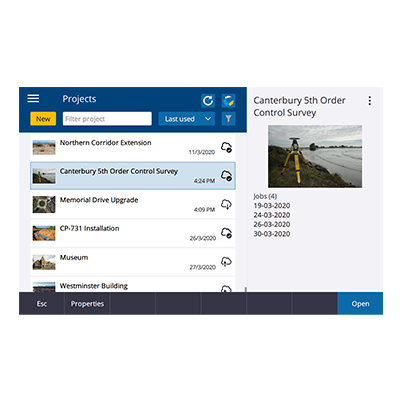This screenshot has height=400, width=400.
Task: Click the Filter project input field
Action: (x=107, y=119)
